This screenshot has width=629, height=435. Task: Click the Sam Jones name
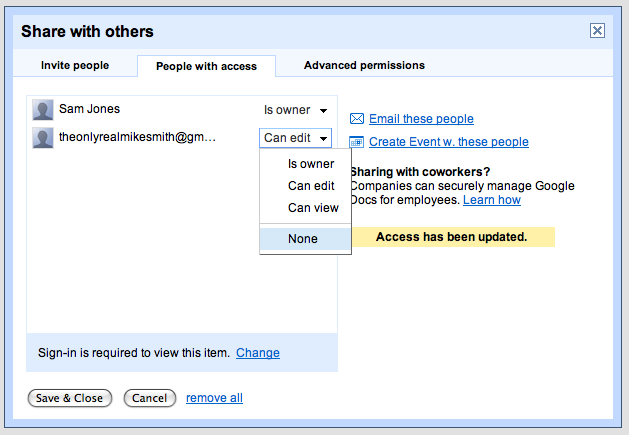tap(89, 109)
